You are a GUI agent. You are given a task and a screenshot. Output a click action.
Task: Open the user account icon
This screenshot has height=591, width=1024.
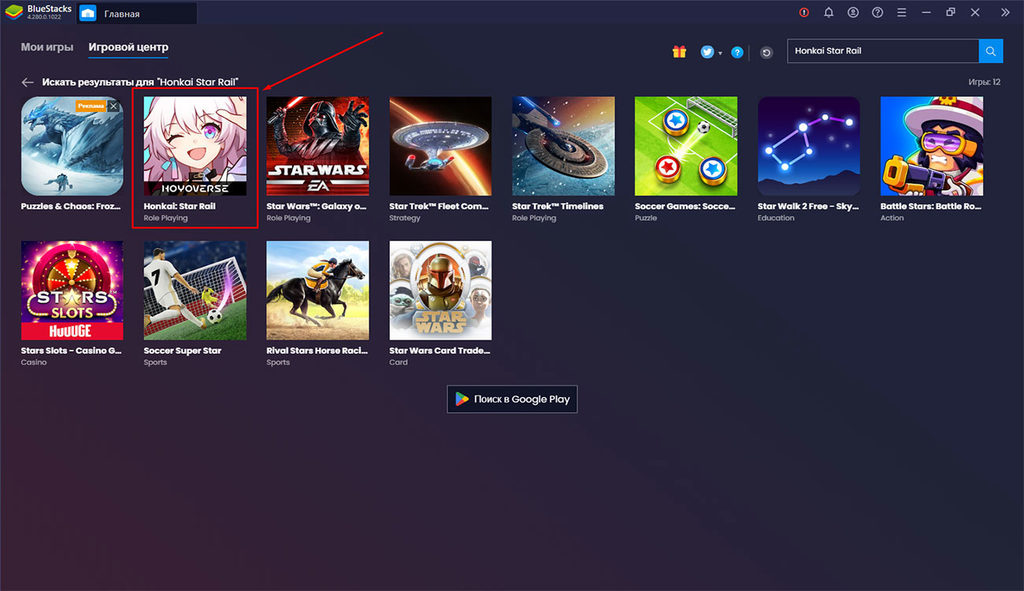coord(853,12)
